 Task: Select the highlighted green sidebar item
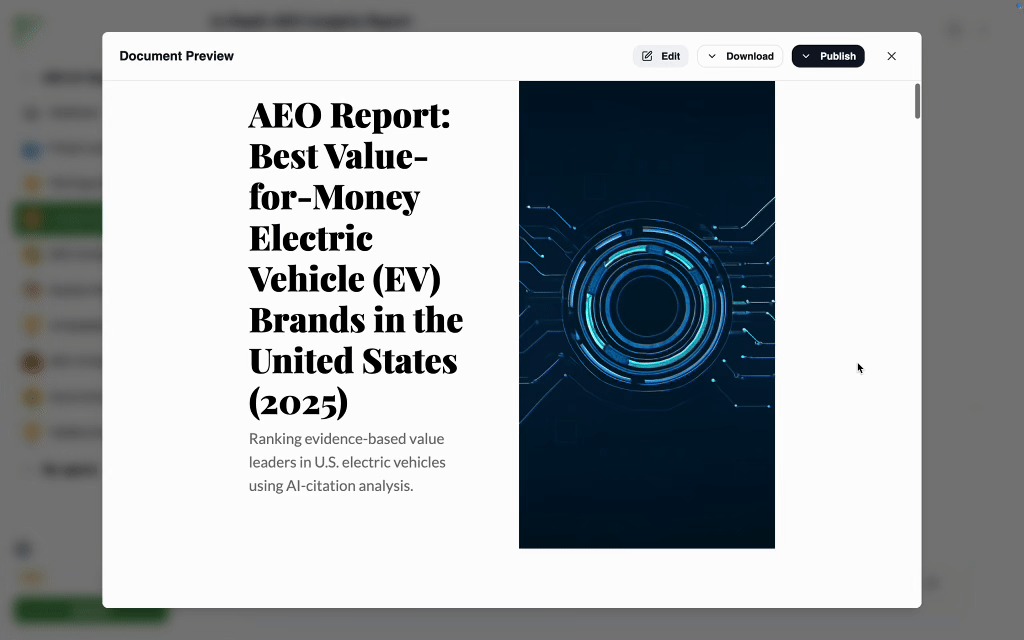coord(57,219)
